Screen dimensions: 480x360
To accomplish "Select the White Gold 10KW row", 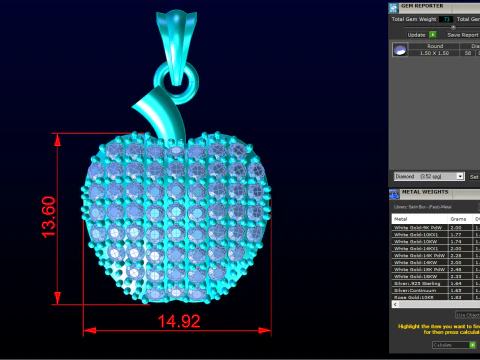I will [436, 242].
